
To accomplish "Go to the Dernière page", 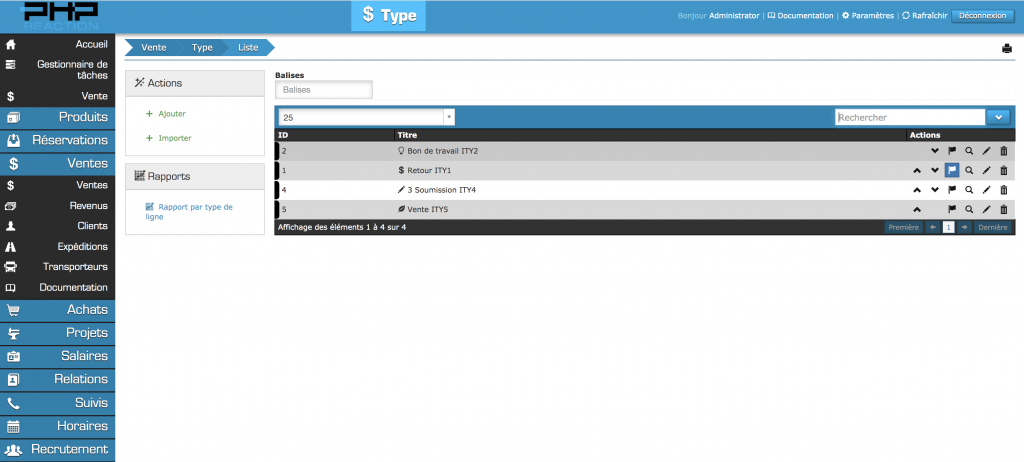I will [993, 227].
